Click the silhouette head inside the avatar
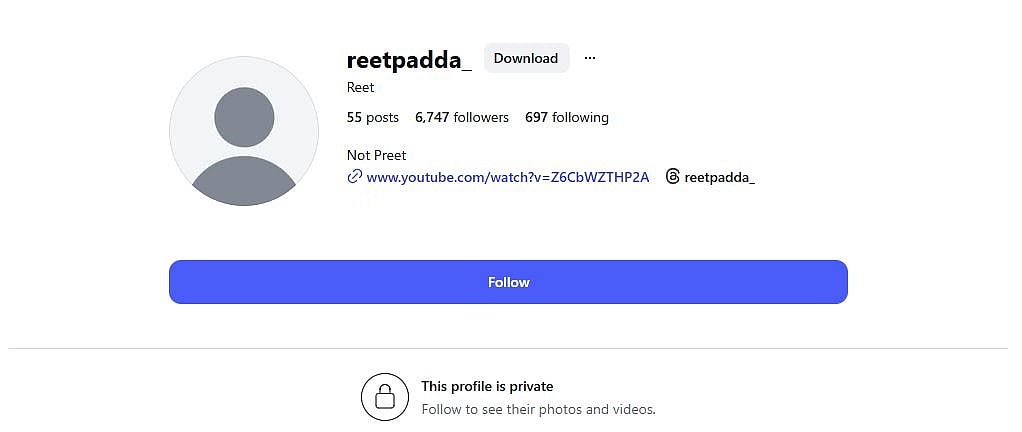Image resolution: width=1022 pixels, height=432 pixels. (x=243, y=116)
